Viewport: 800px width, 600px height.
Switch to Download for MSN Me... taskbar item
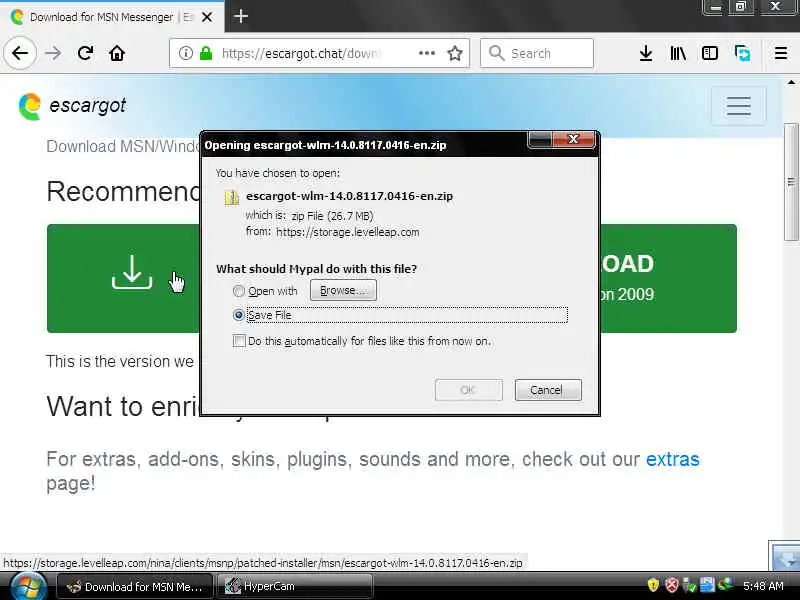[135, 587]
